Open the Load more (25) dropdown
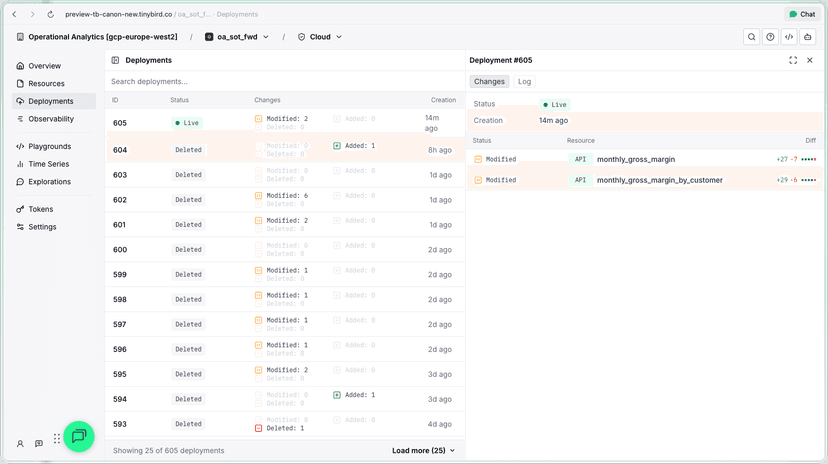This screenshot has height=464, width=828. point(423,450)
